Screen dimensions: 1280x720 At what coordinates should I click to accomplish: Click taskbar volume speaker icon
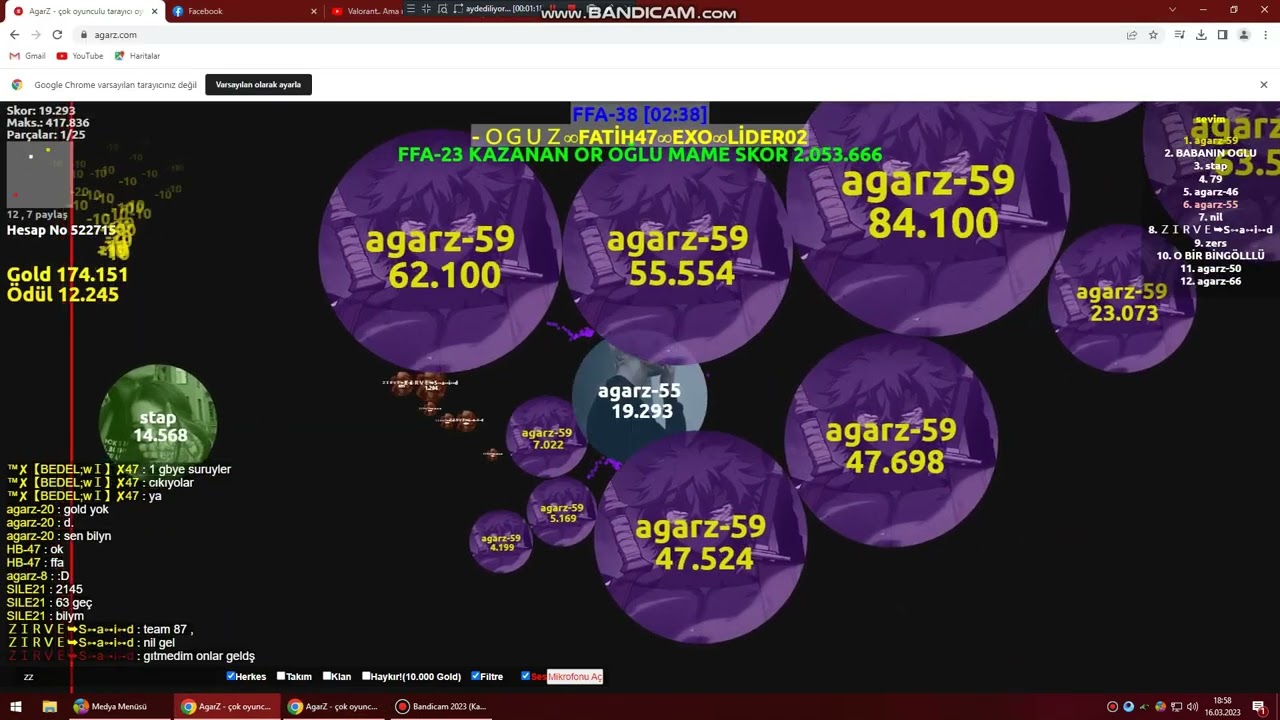click(1192, 707)
